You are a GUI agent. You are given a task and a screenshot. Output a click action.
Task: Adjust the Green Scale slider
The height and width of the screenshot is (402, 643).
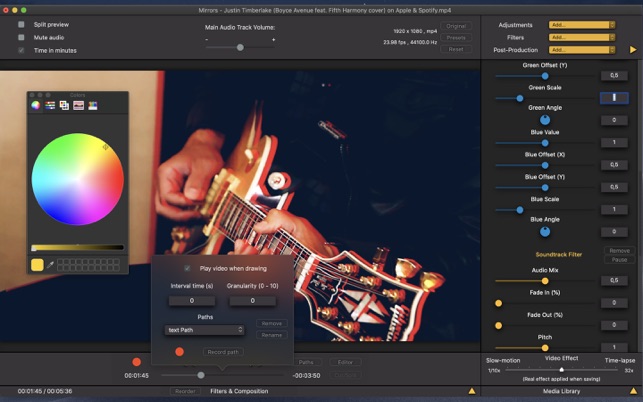[x=545, y=98]
